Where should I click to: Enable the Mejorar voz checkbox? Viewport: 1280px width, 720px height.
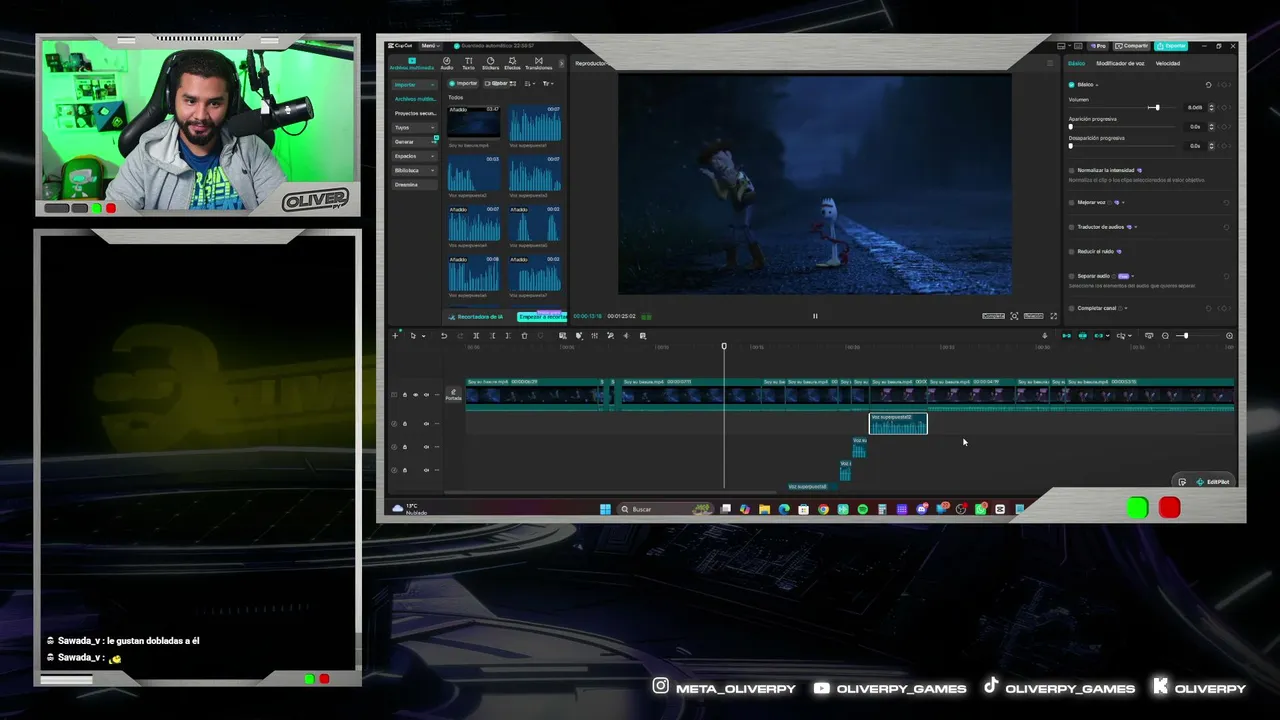pos(1071,202)
